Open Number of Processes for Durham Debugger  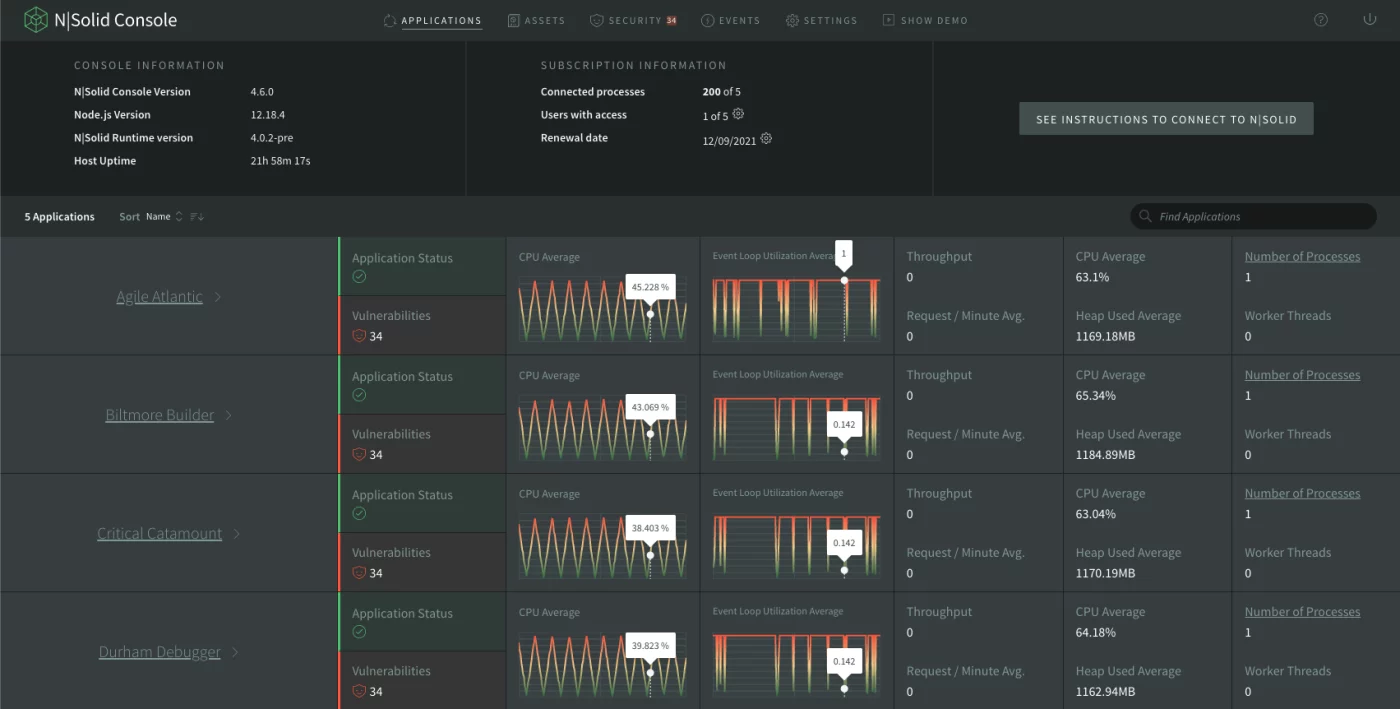click(1302, 612)
